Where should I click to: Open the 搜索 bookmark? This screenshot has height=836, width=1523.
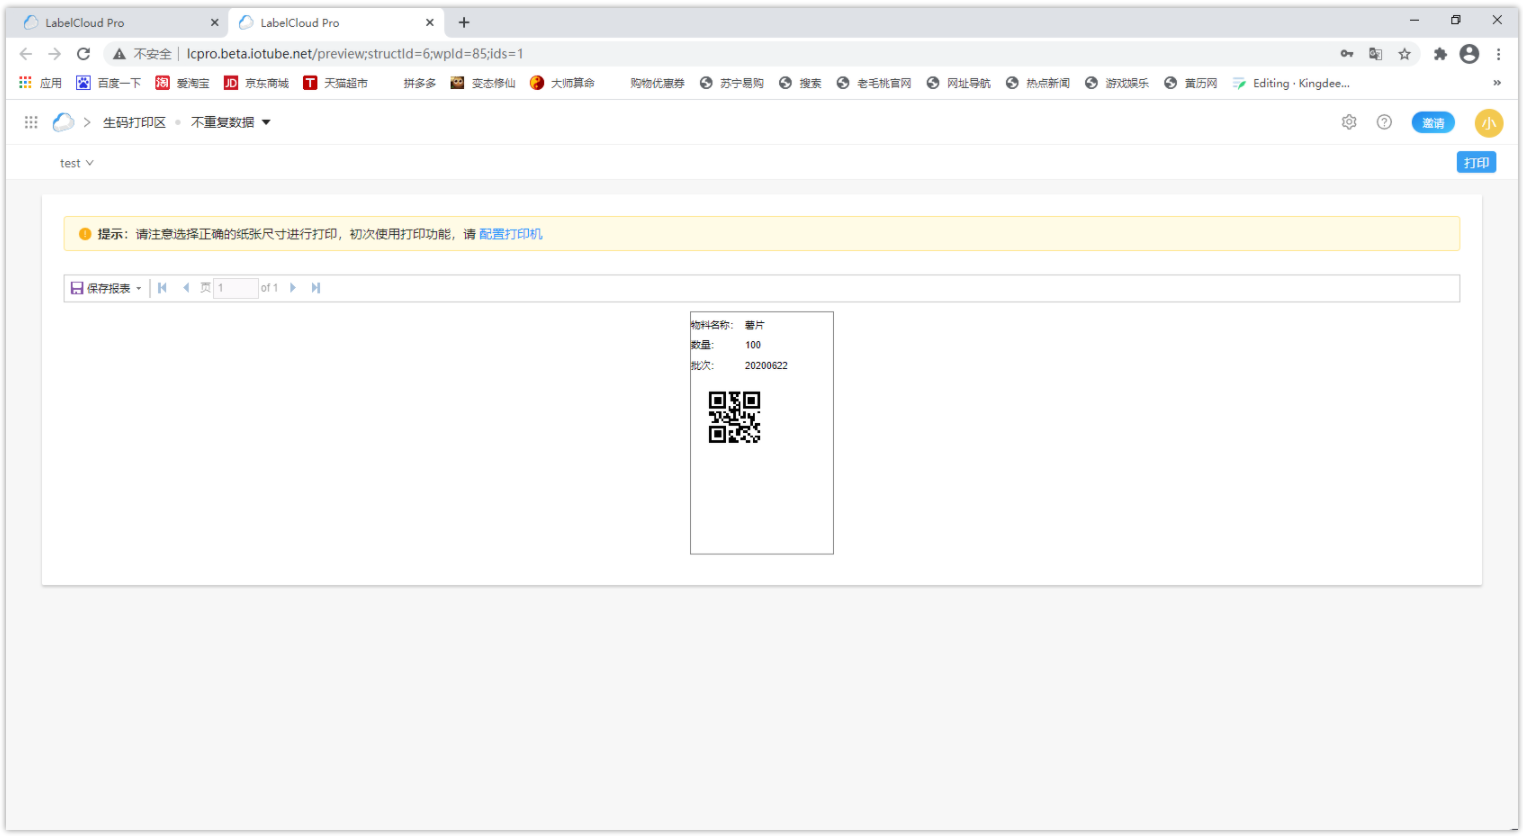tap(800, 83)
